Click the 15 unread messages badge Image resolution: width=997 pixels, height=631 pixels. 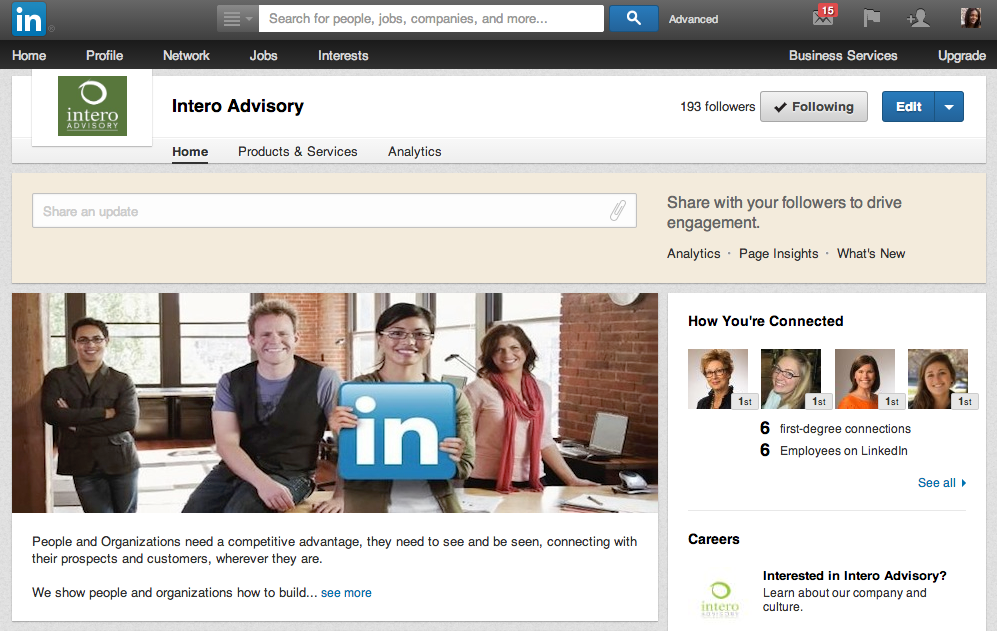(827, 10)
